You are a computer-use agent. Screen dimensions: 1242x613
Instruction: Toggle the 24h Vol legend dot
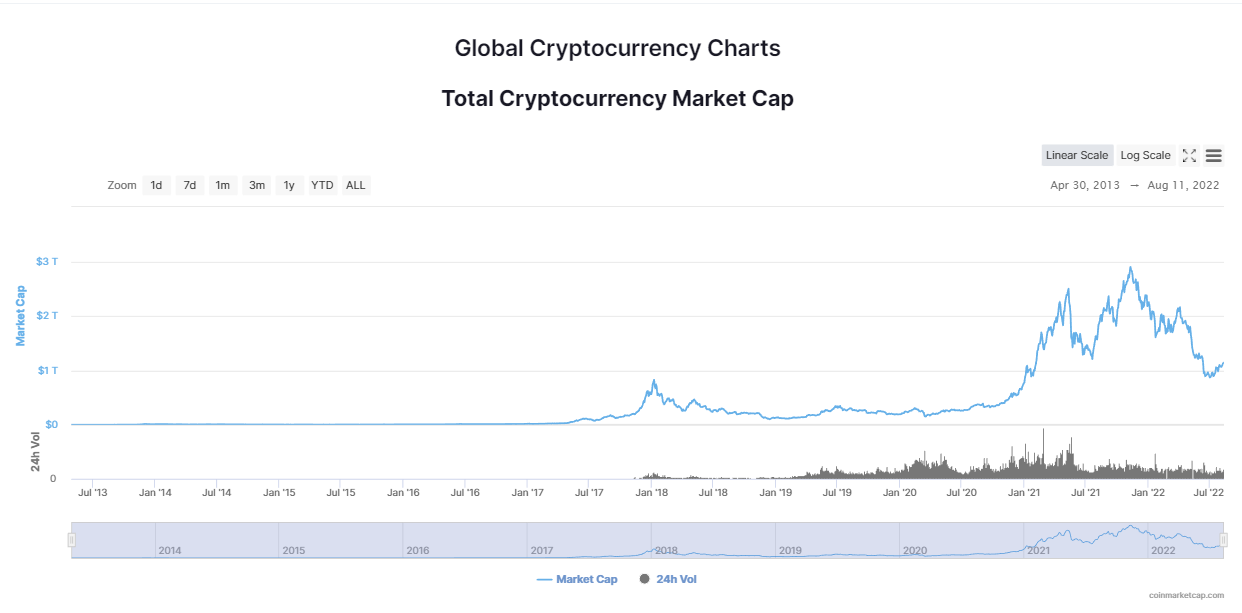point(645,579)
